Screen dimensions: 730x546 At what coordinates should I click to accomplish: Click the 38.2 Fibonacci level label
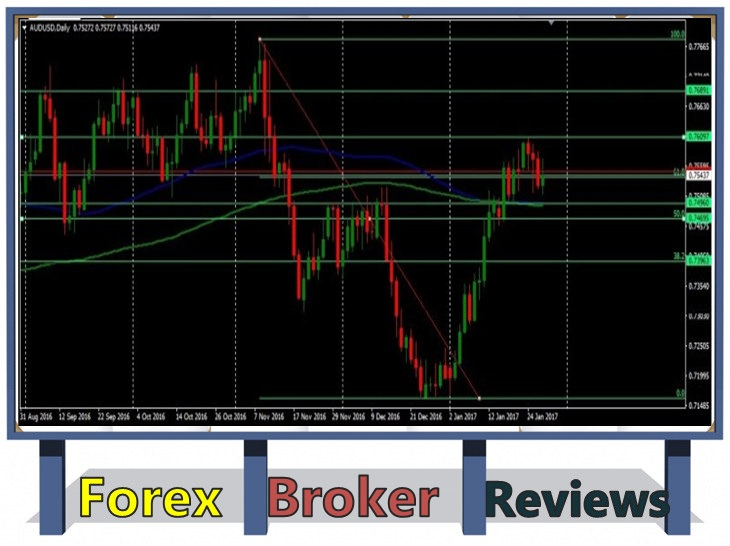[x=676, y=256]
